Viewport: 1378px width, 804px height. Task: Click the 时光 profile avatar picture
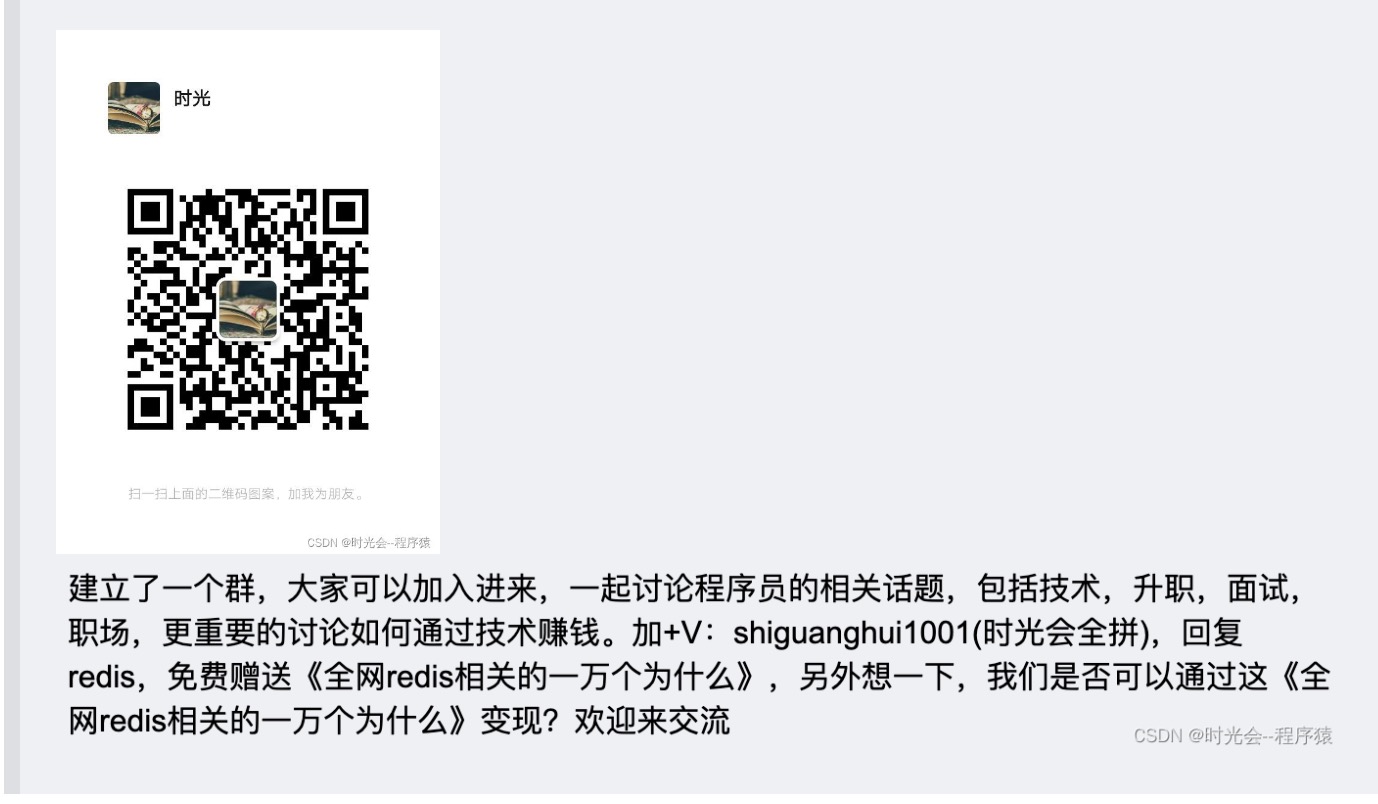[x=134, y=108]
